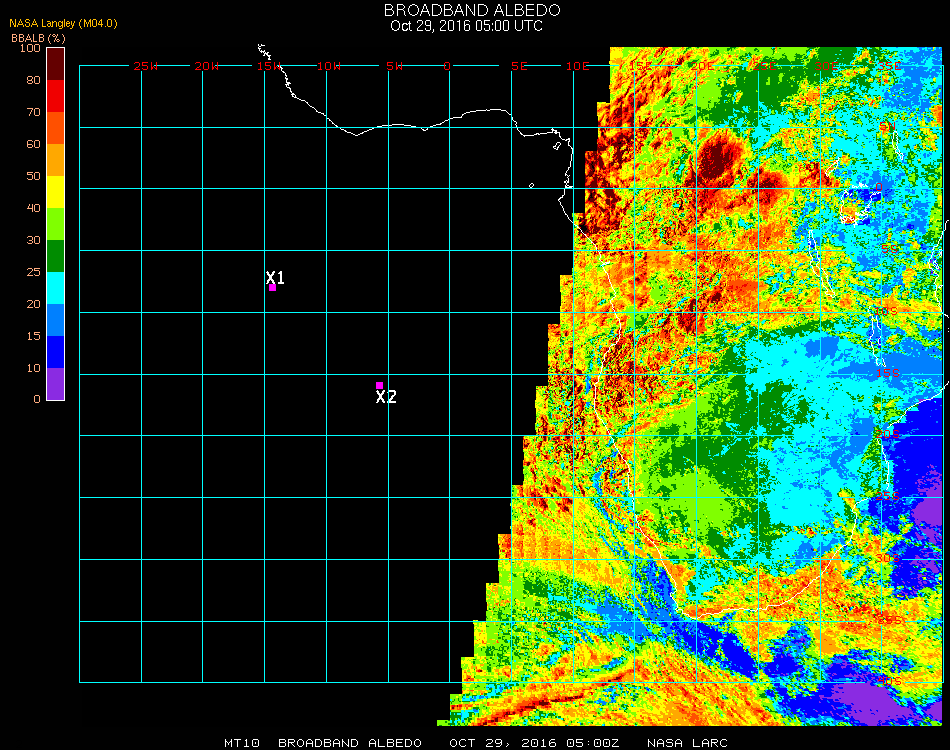
Task: Click the BBALB (%) legend heading
Action: [x=38, y=38]
